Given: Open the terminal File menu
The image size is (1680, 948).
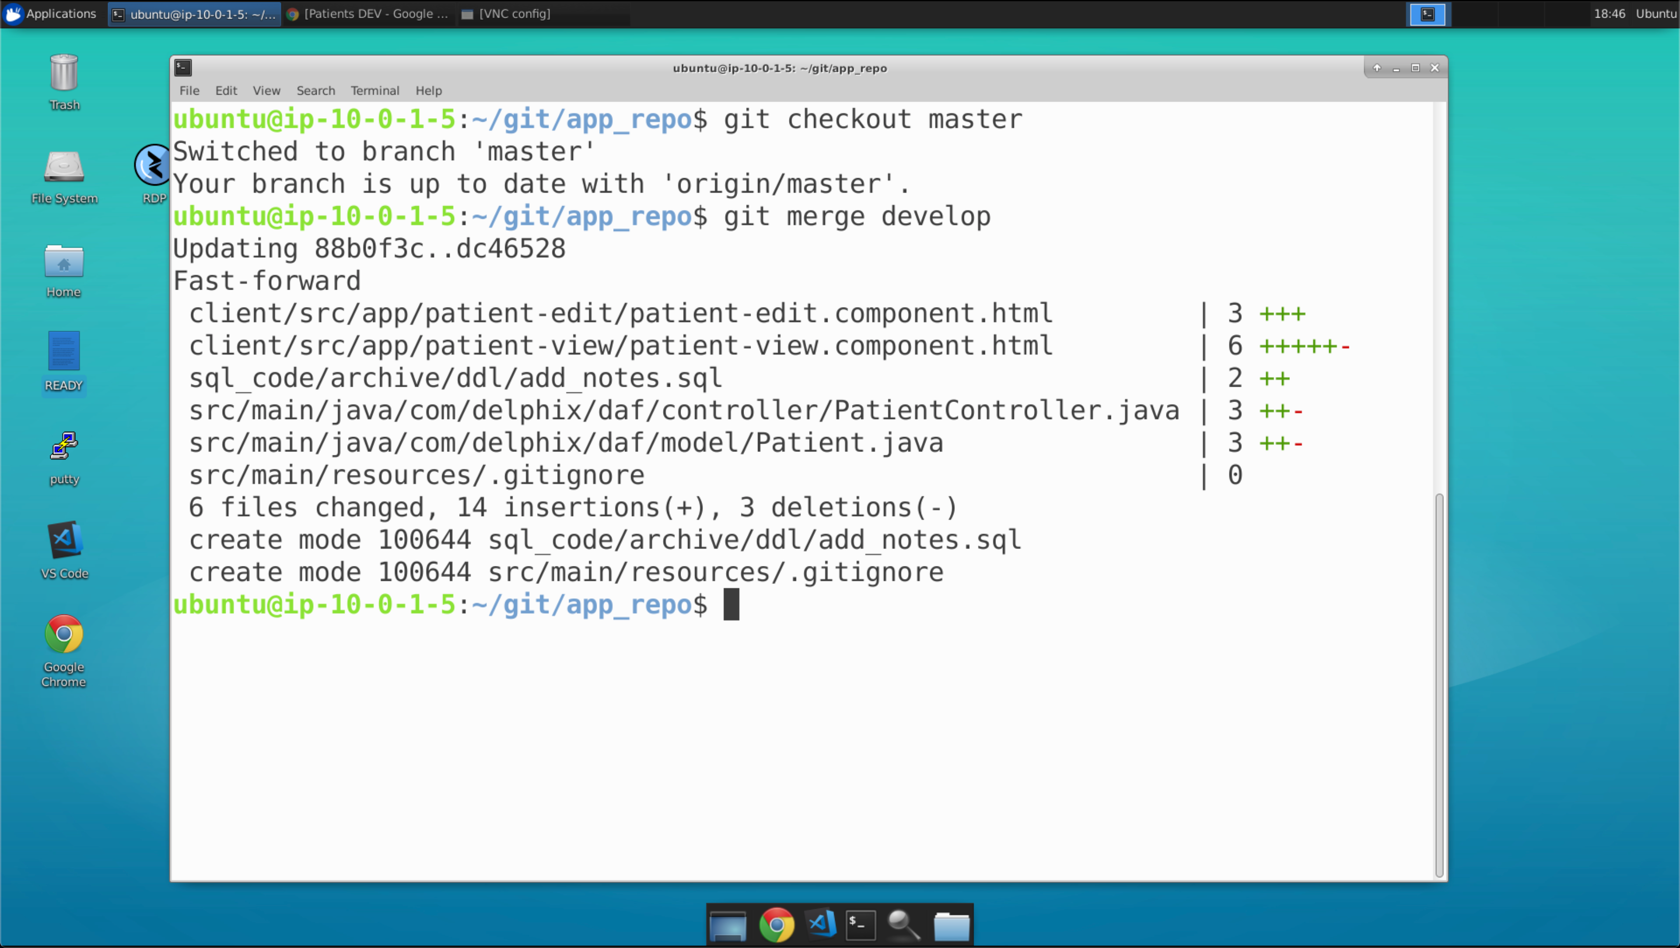Looking at the screenshot, I should [189, 91].
